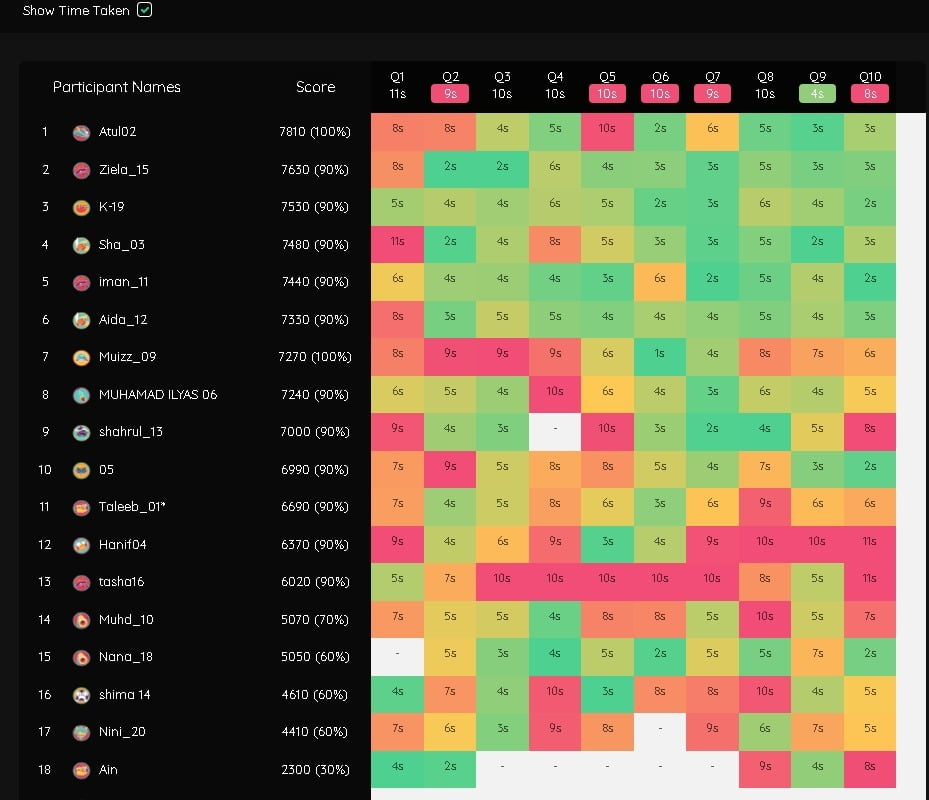Click Ziela_15's avatar icon
The image size is (929, 800).
(82, 170)
